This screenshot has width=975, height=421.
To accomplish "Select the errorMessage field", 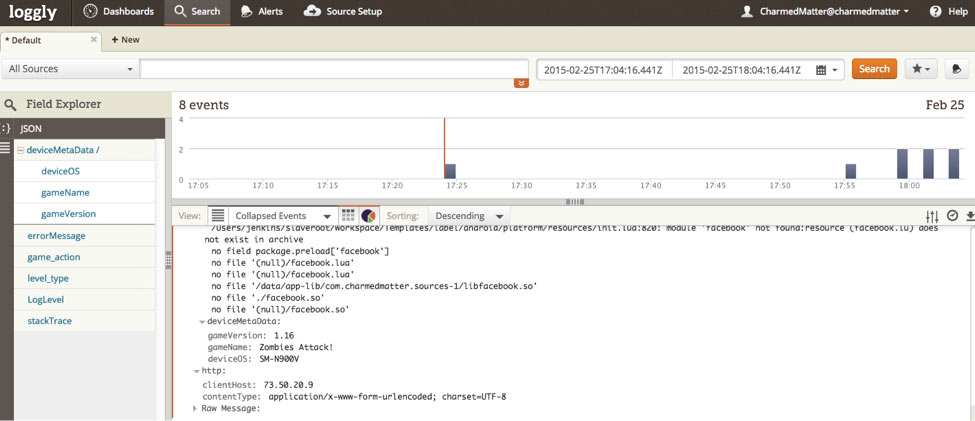I will tap(56, 236).
